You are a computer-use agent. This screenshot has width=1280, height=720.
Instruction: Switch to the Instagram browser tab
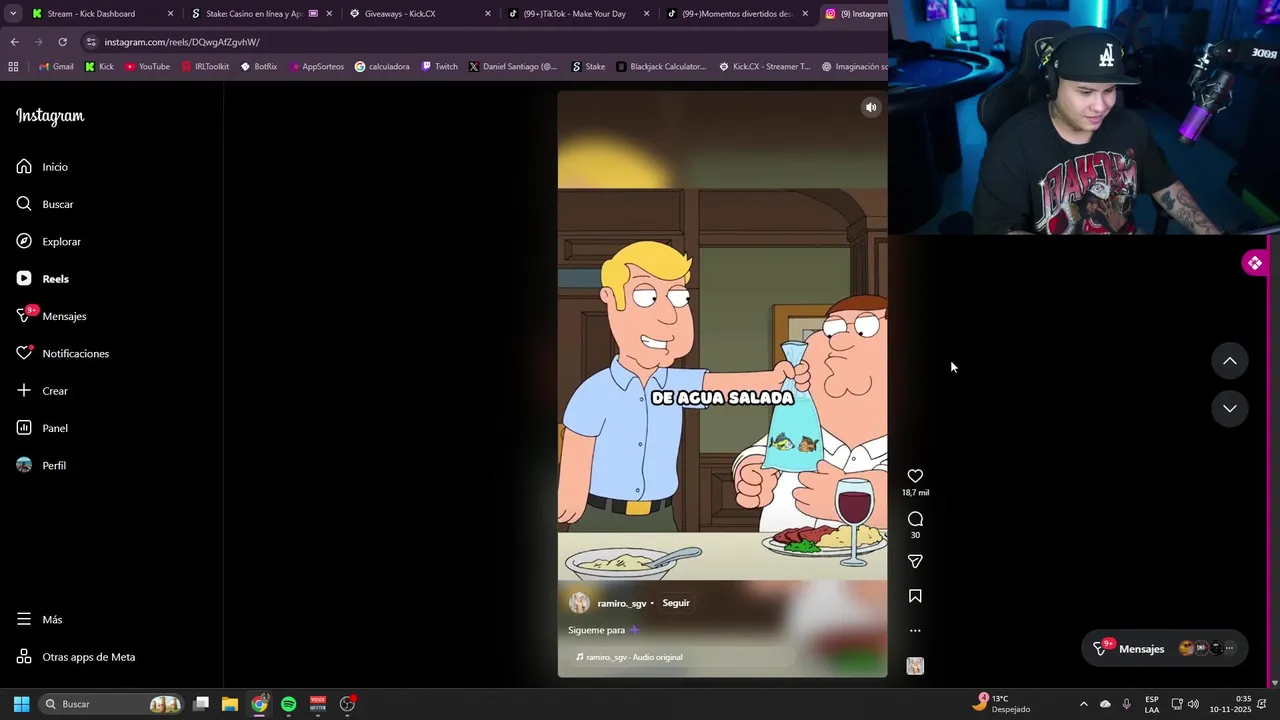[x=855, y=14]
